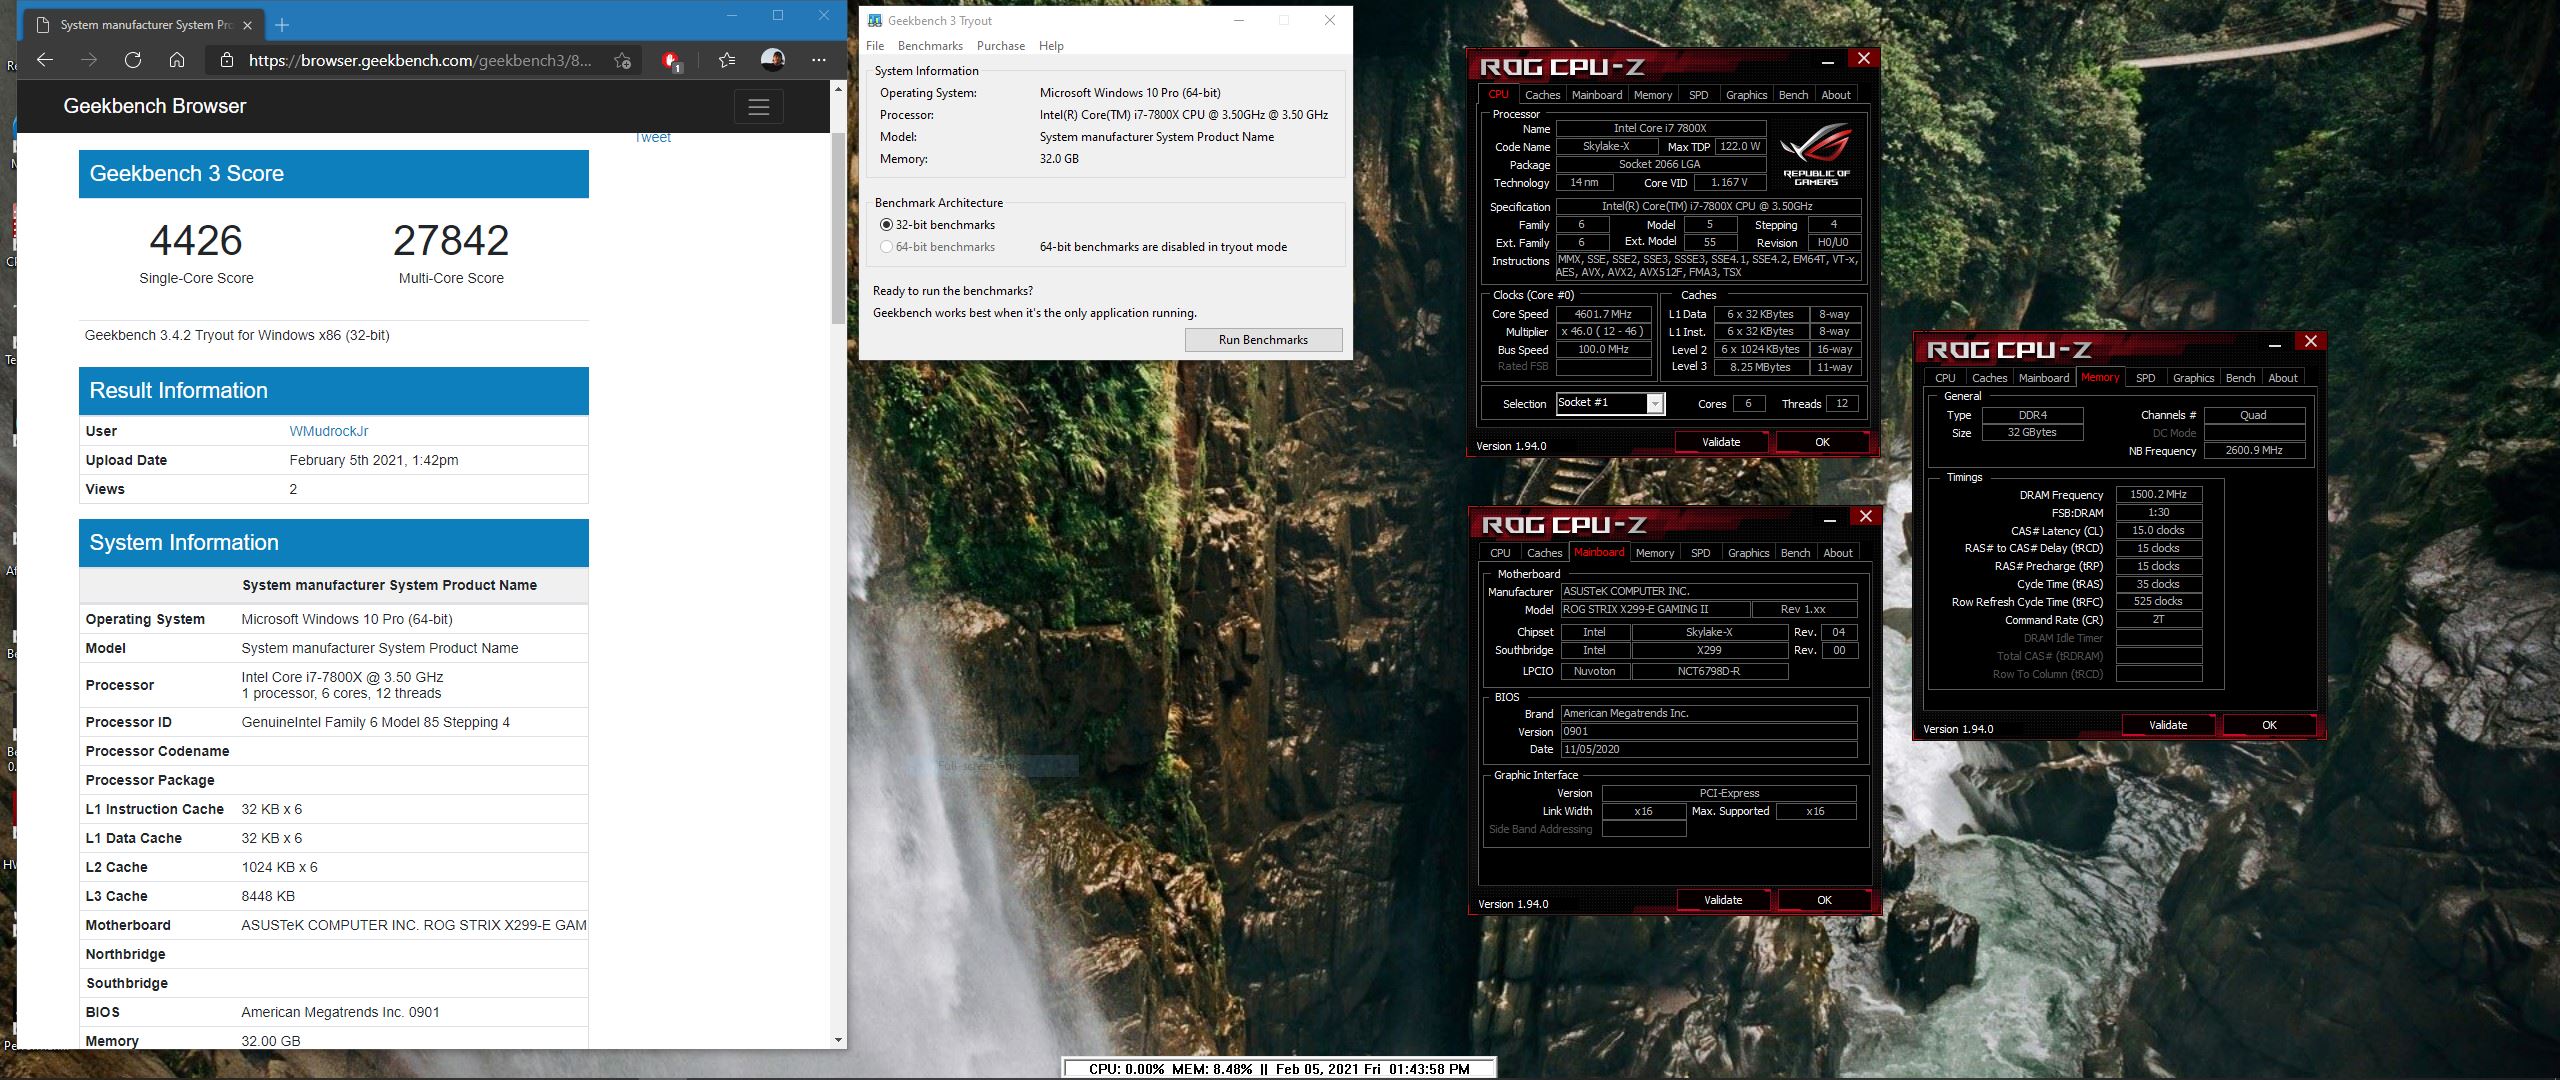Image resolution: width=2560 pixels, height=1080 pixels.
Task: Click the address bar lock icon
Action: 227,60
